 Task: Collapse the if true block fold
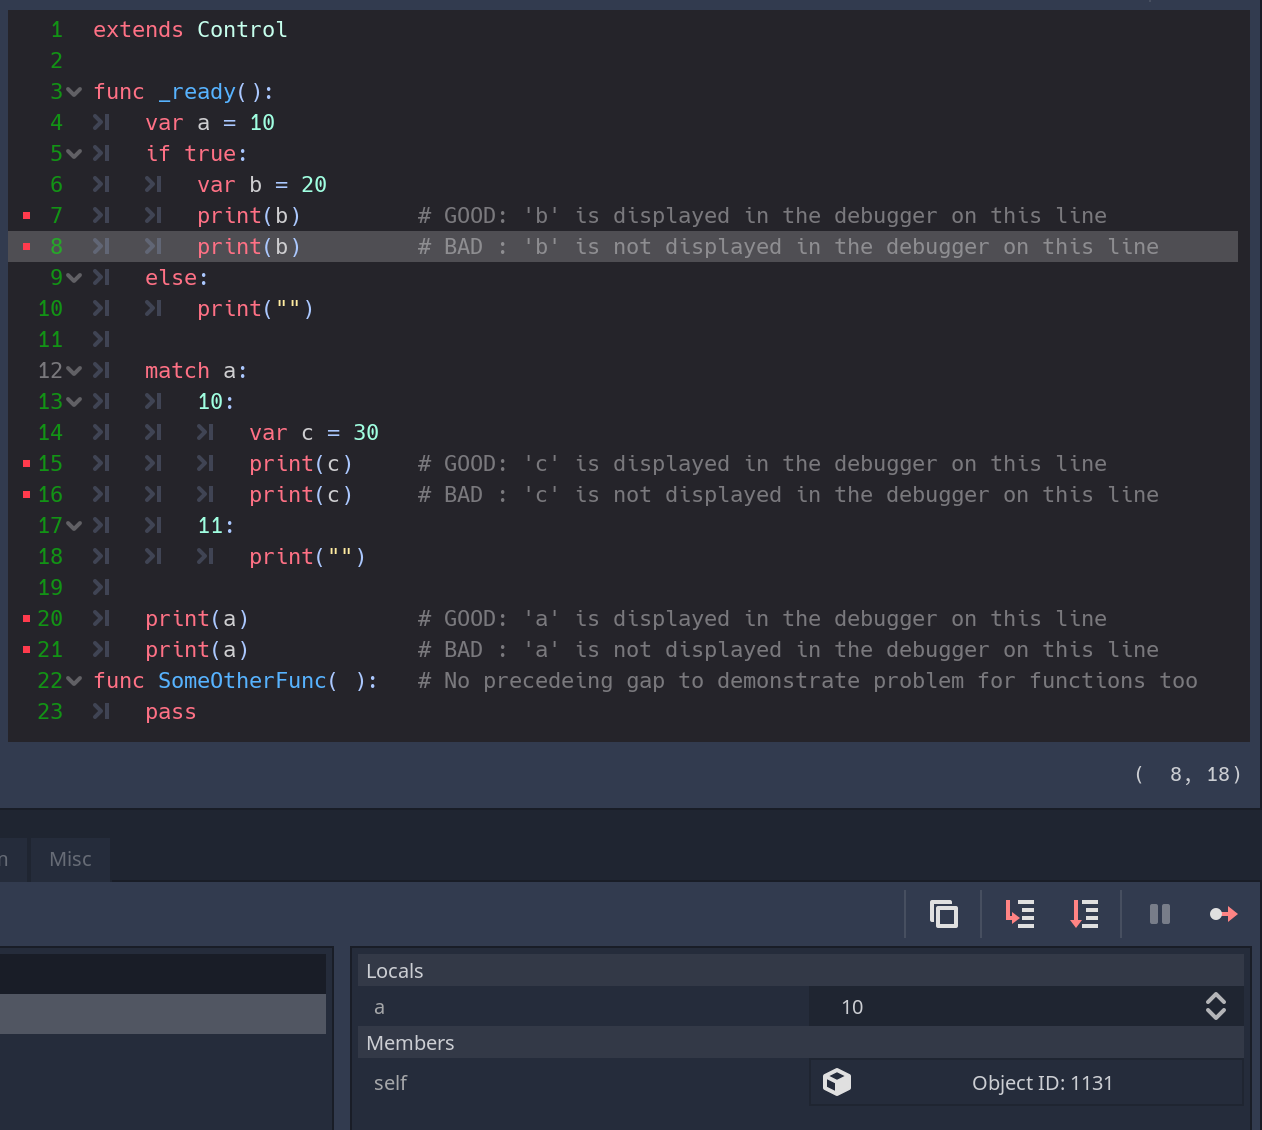pyautogui.click(x=75, y=153)
